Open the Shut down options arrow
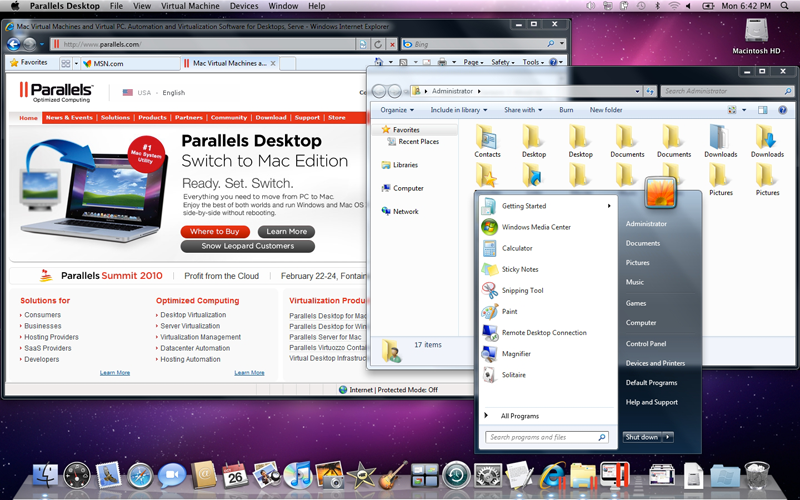 tap(668, 437)
